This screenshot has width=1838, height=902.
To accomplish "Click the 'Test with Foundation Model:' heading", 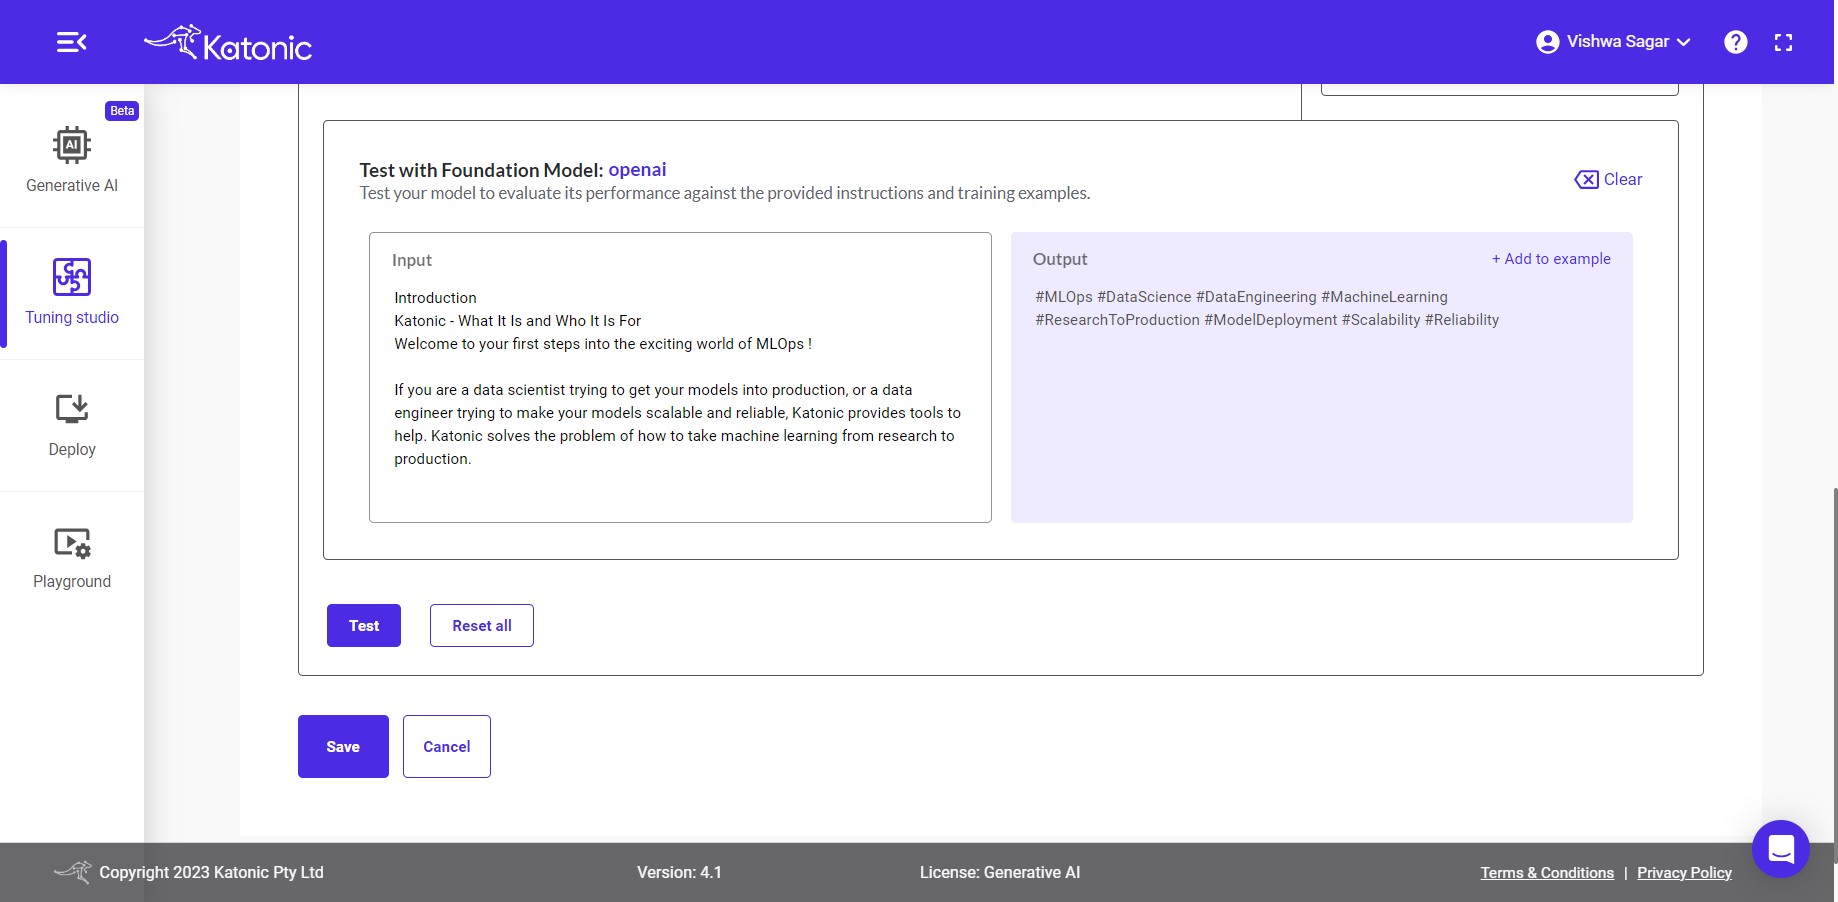I will point(481,170).
